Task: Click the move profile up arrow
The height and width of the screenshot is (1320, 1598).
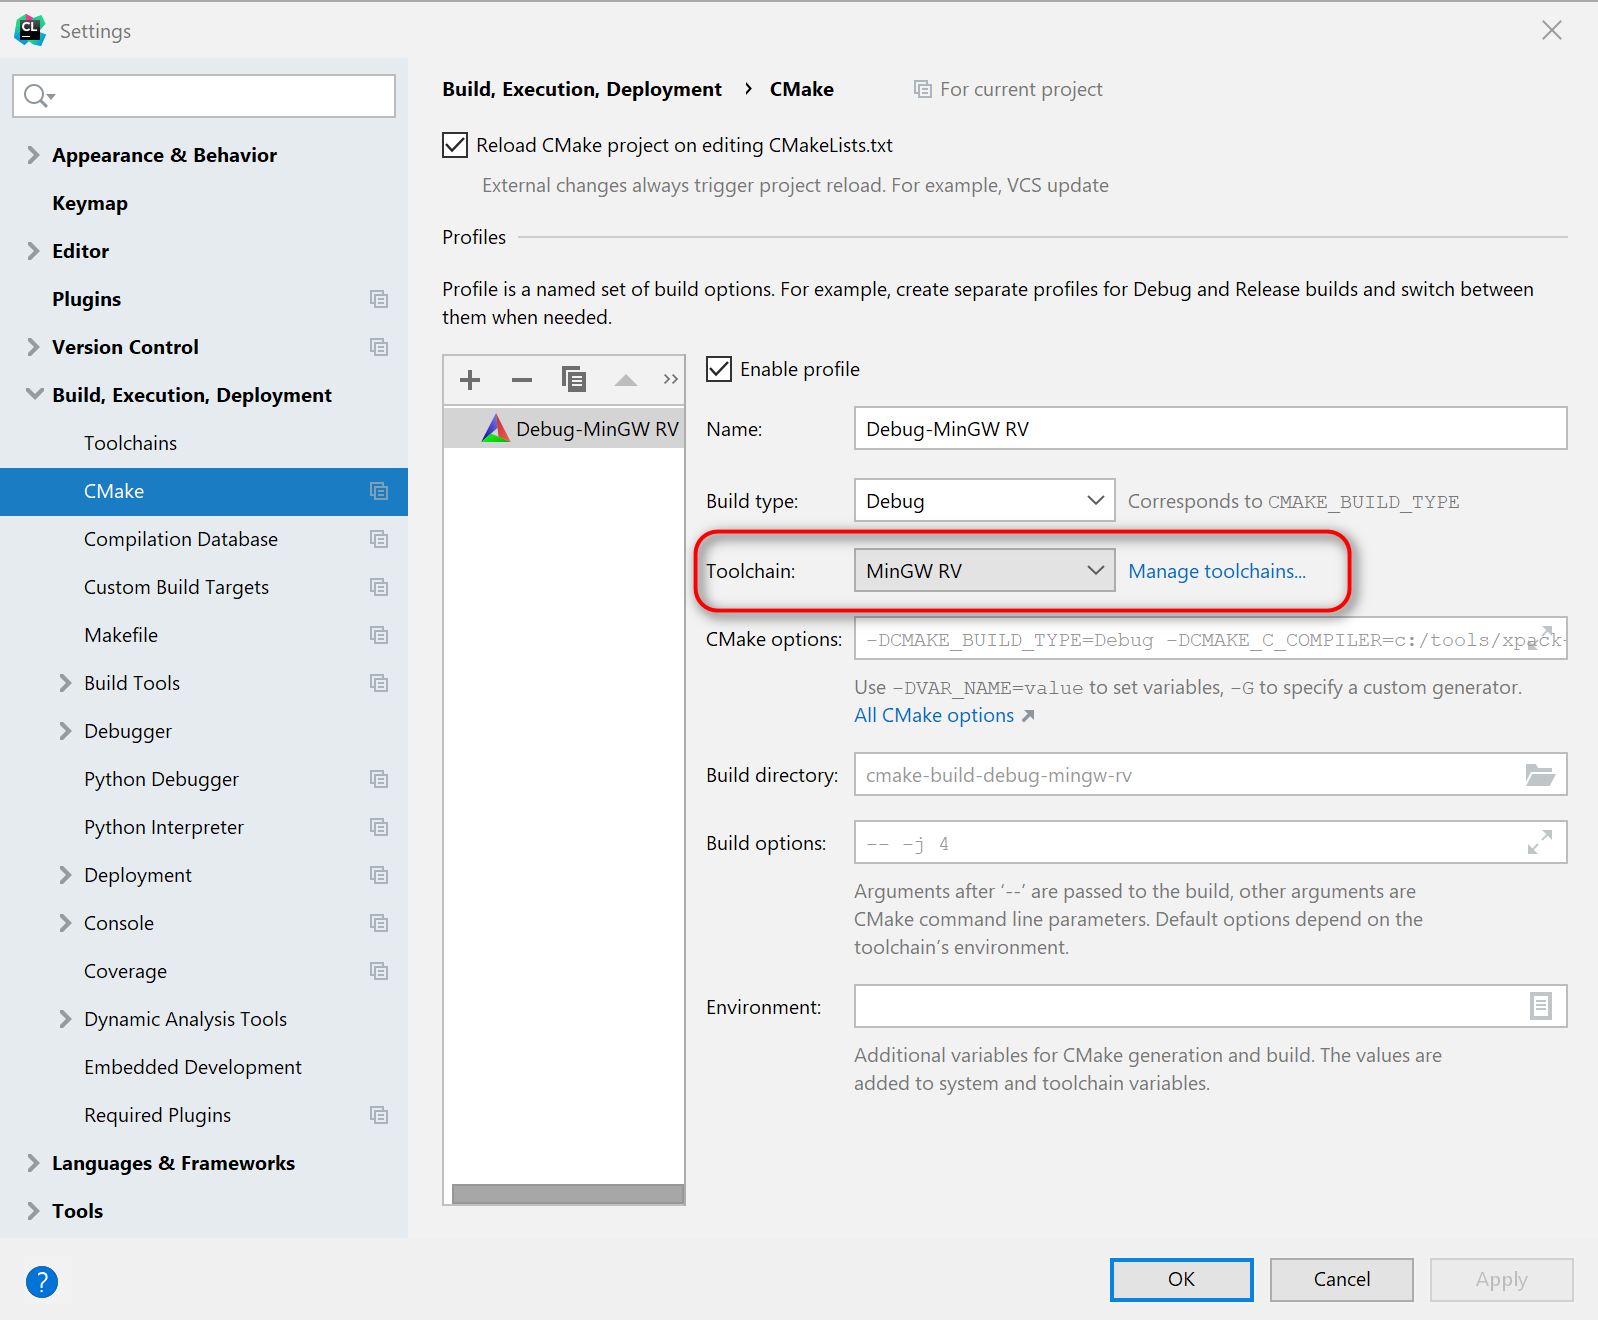Action: pos(626,380)
